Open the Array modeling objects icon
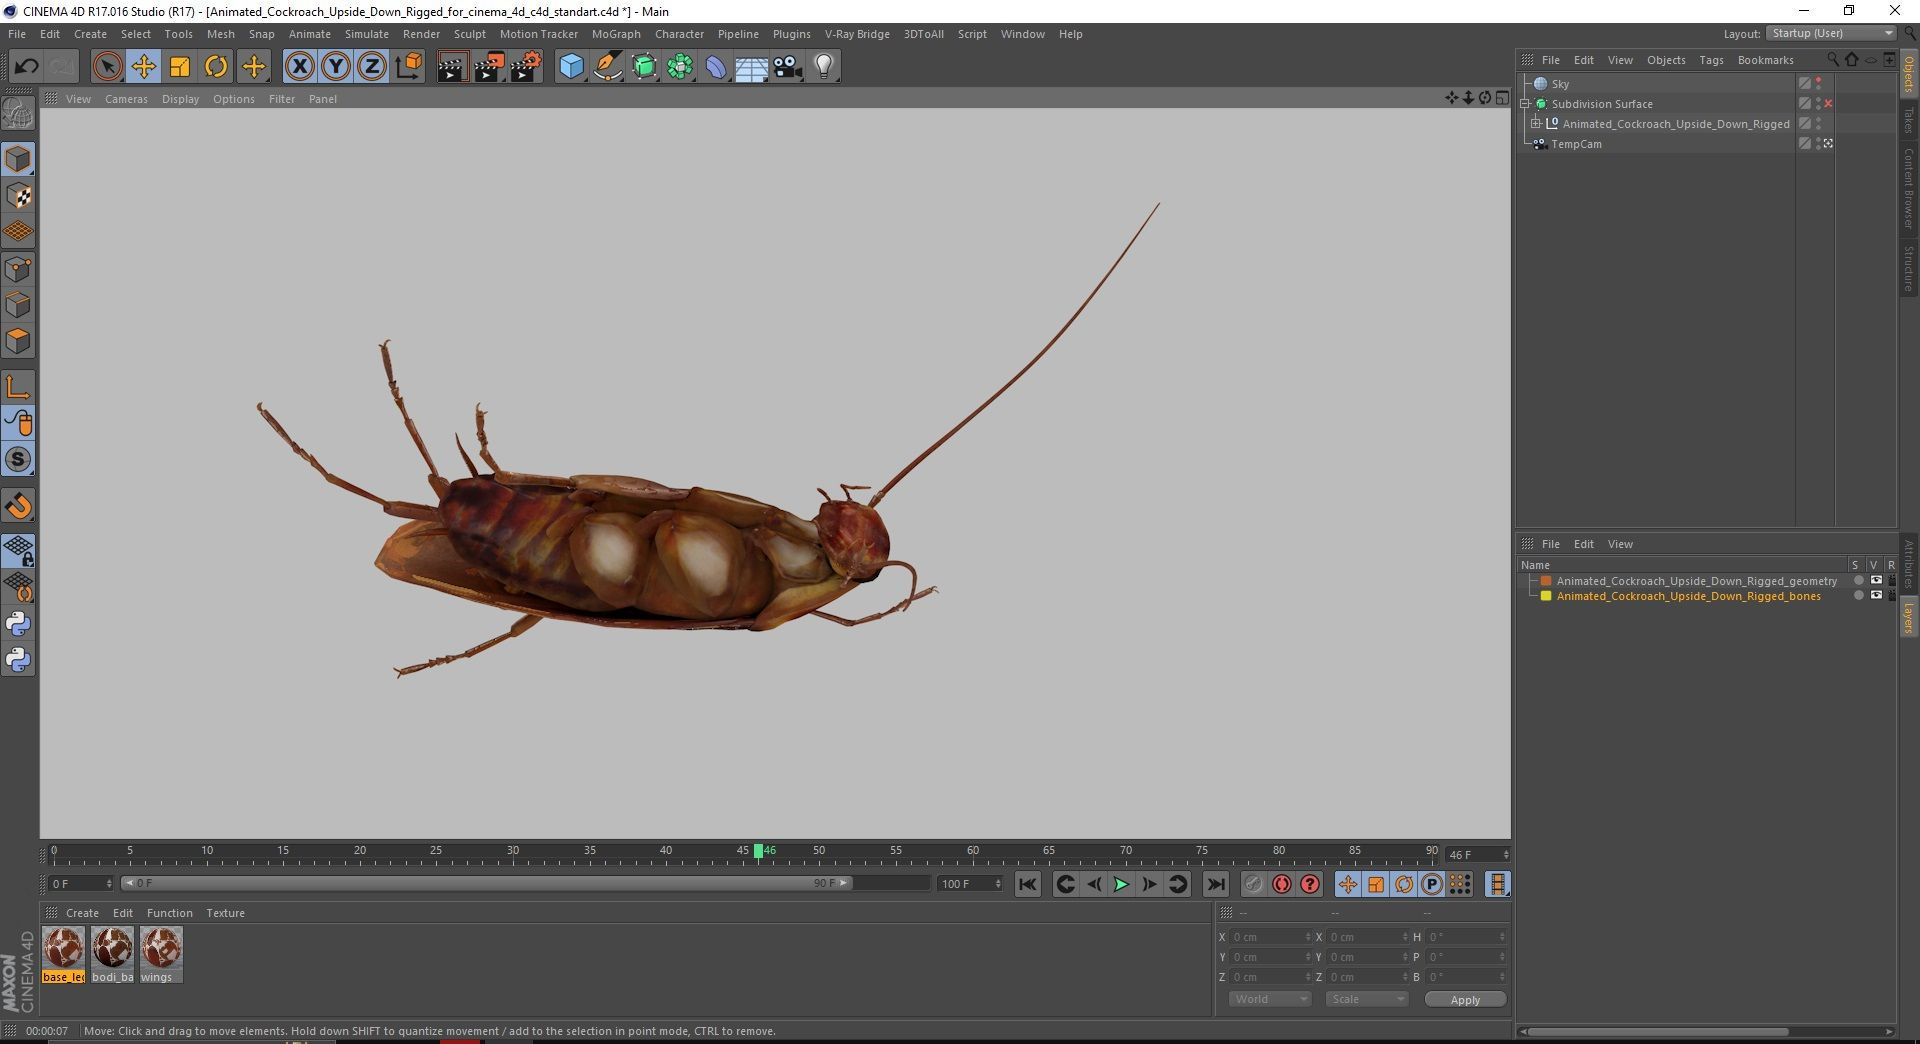The height and width of the screenshot is (1044, 1920). (x=680, y=67)
